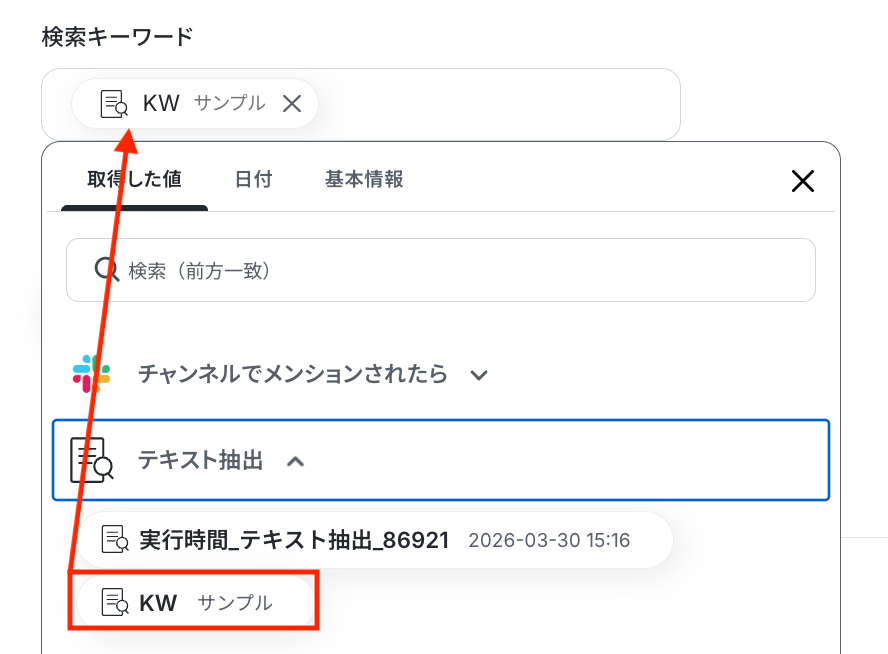Collapse the テキスト抽出 section chevron
This screenshot has width=888, height=654.
pyautogui.click(x=295, y=461)
